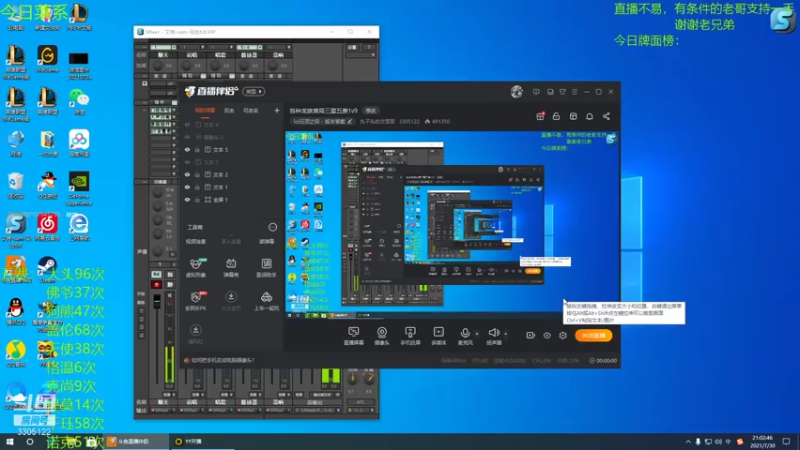
Task: Toggle visibility of layer 文本 1
Action: [187, 187]
